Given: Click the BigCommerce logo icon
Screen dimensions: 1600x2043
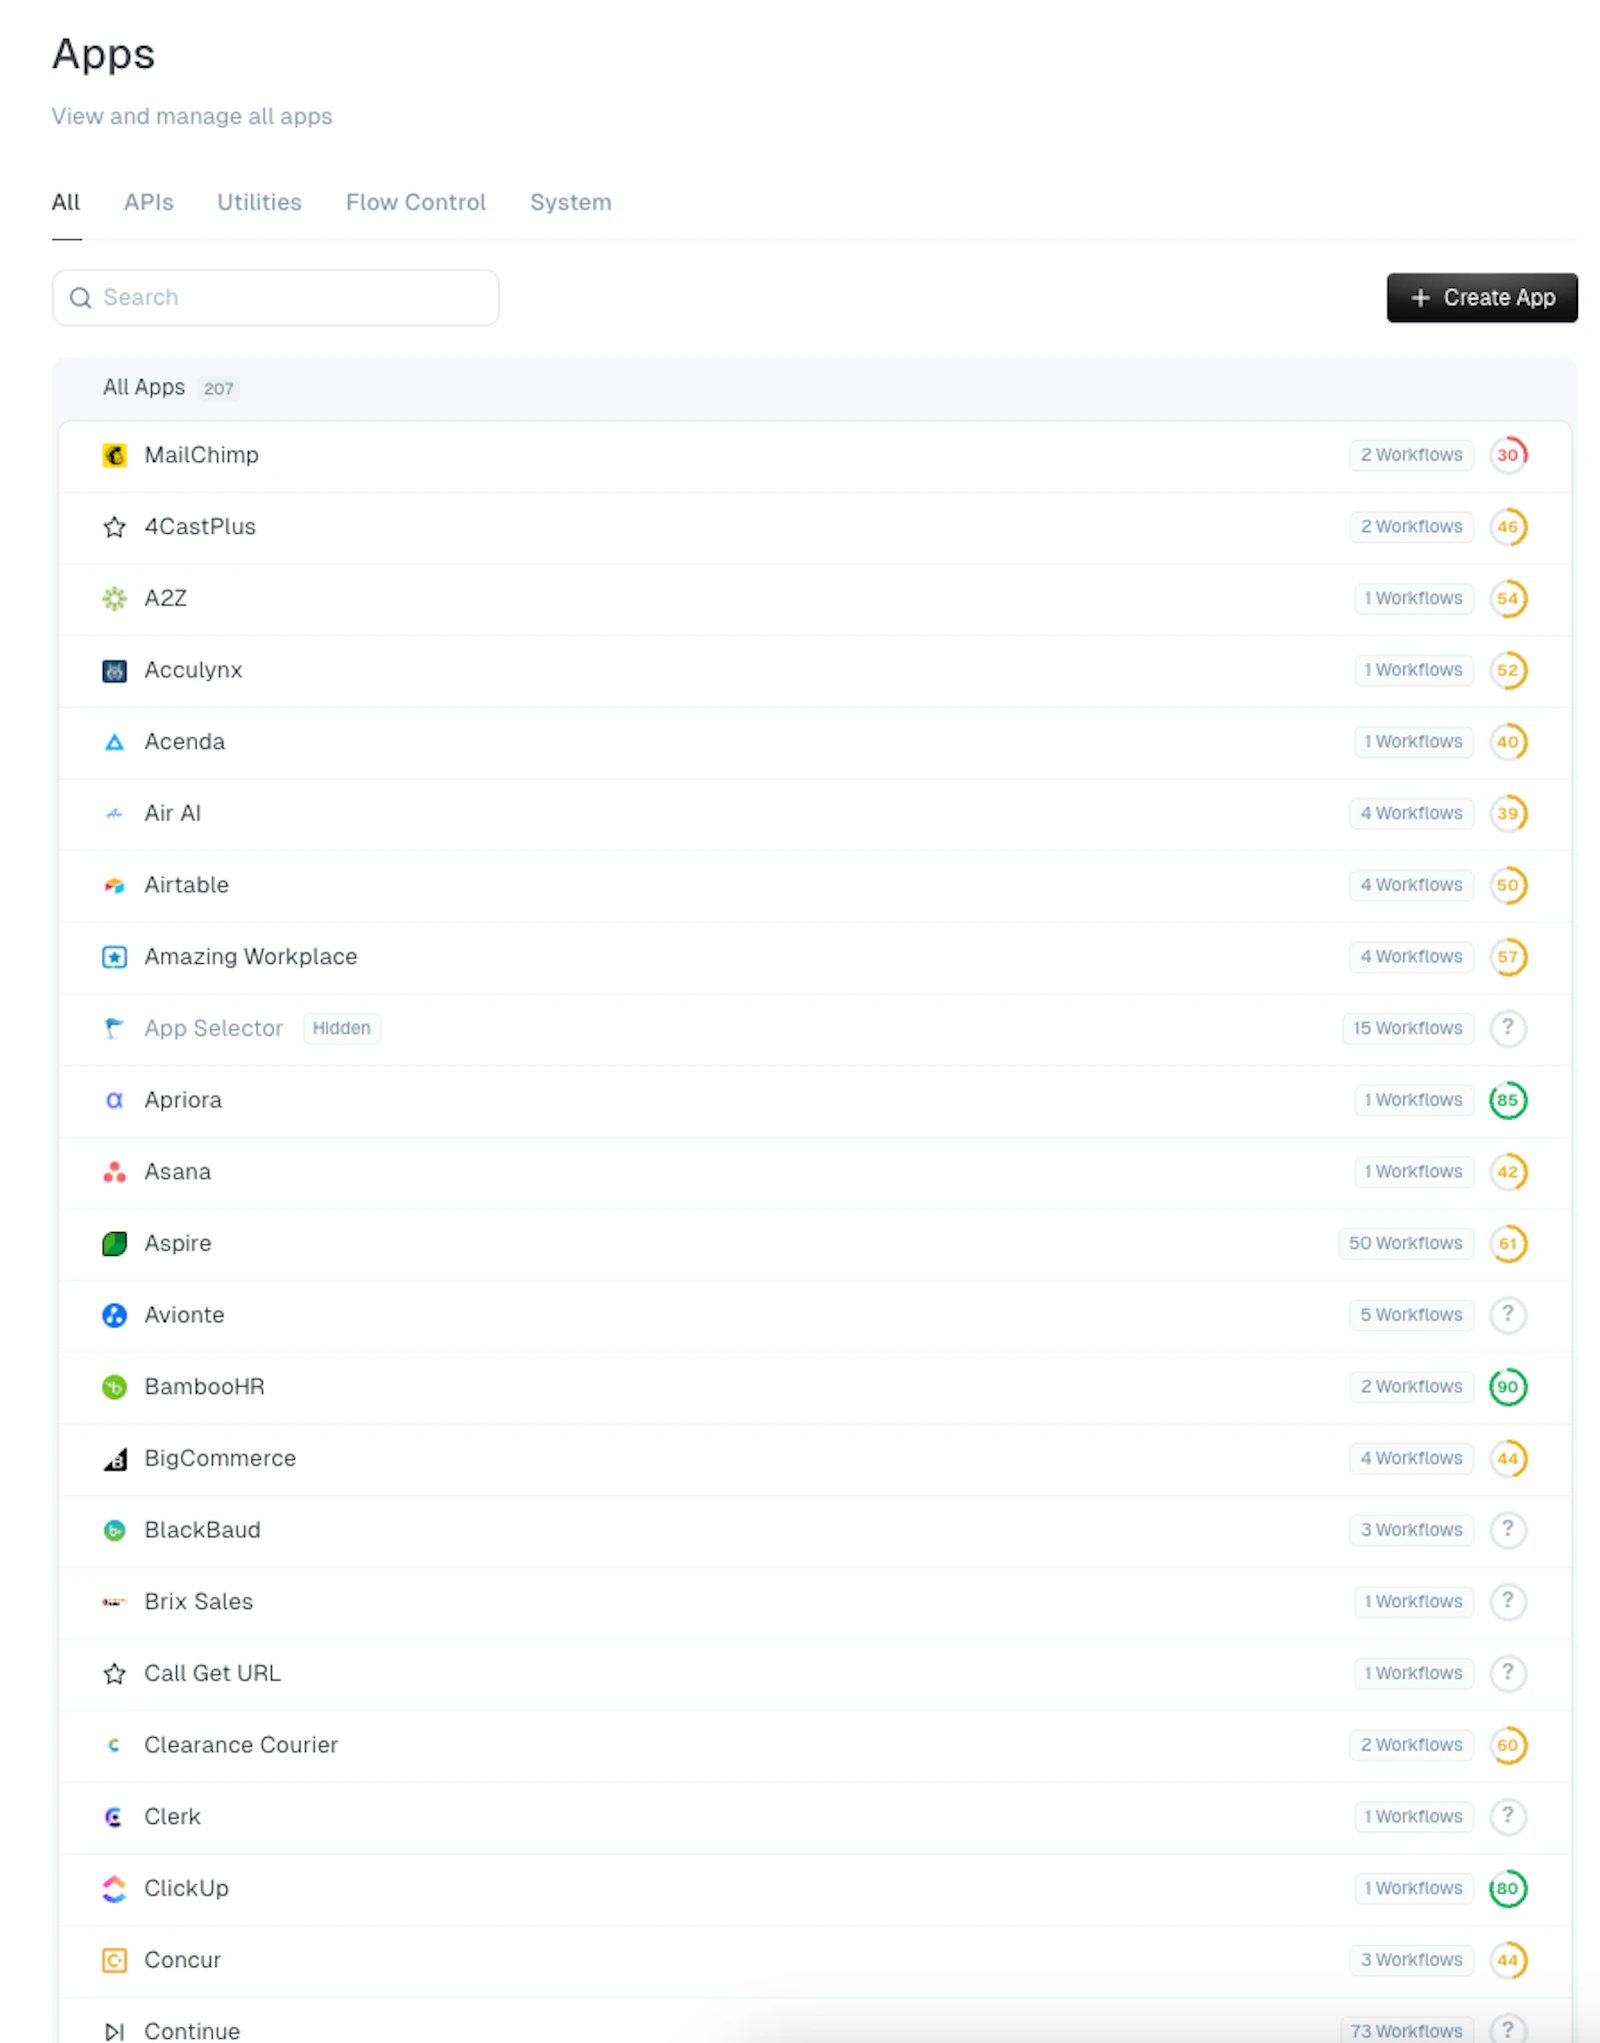Looking at the screenshot, I should (115, 1459).
